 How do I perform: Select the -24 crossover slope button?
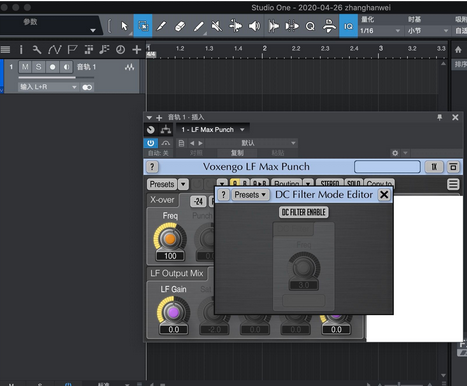tap(198, 201)
